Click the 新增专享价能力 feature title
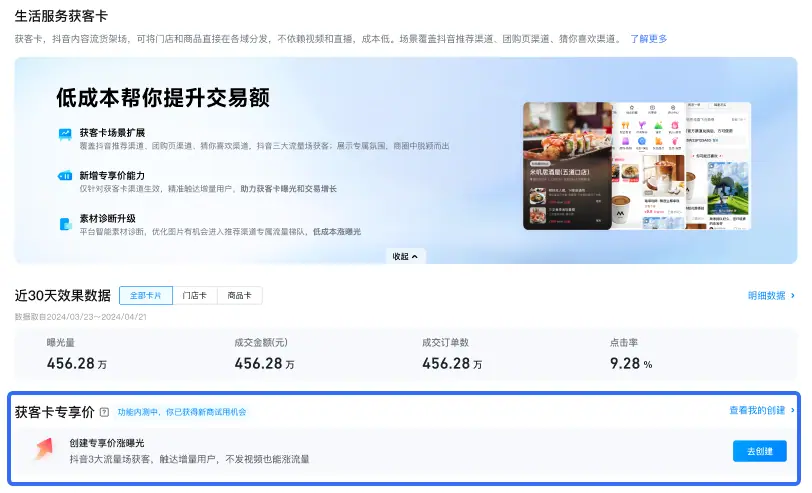This screenshot has width=812, height=493. pos(112,176)
